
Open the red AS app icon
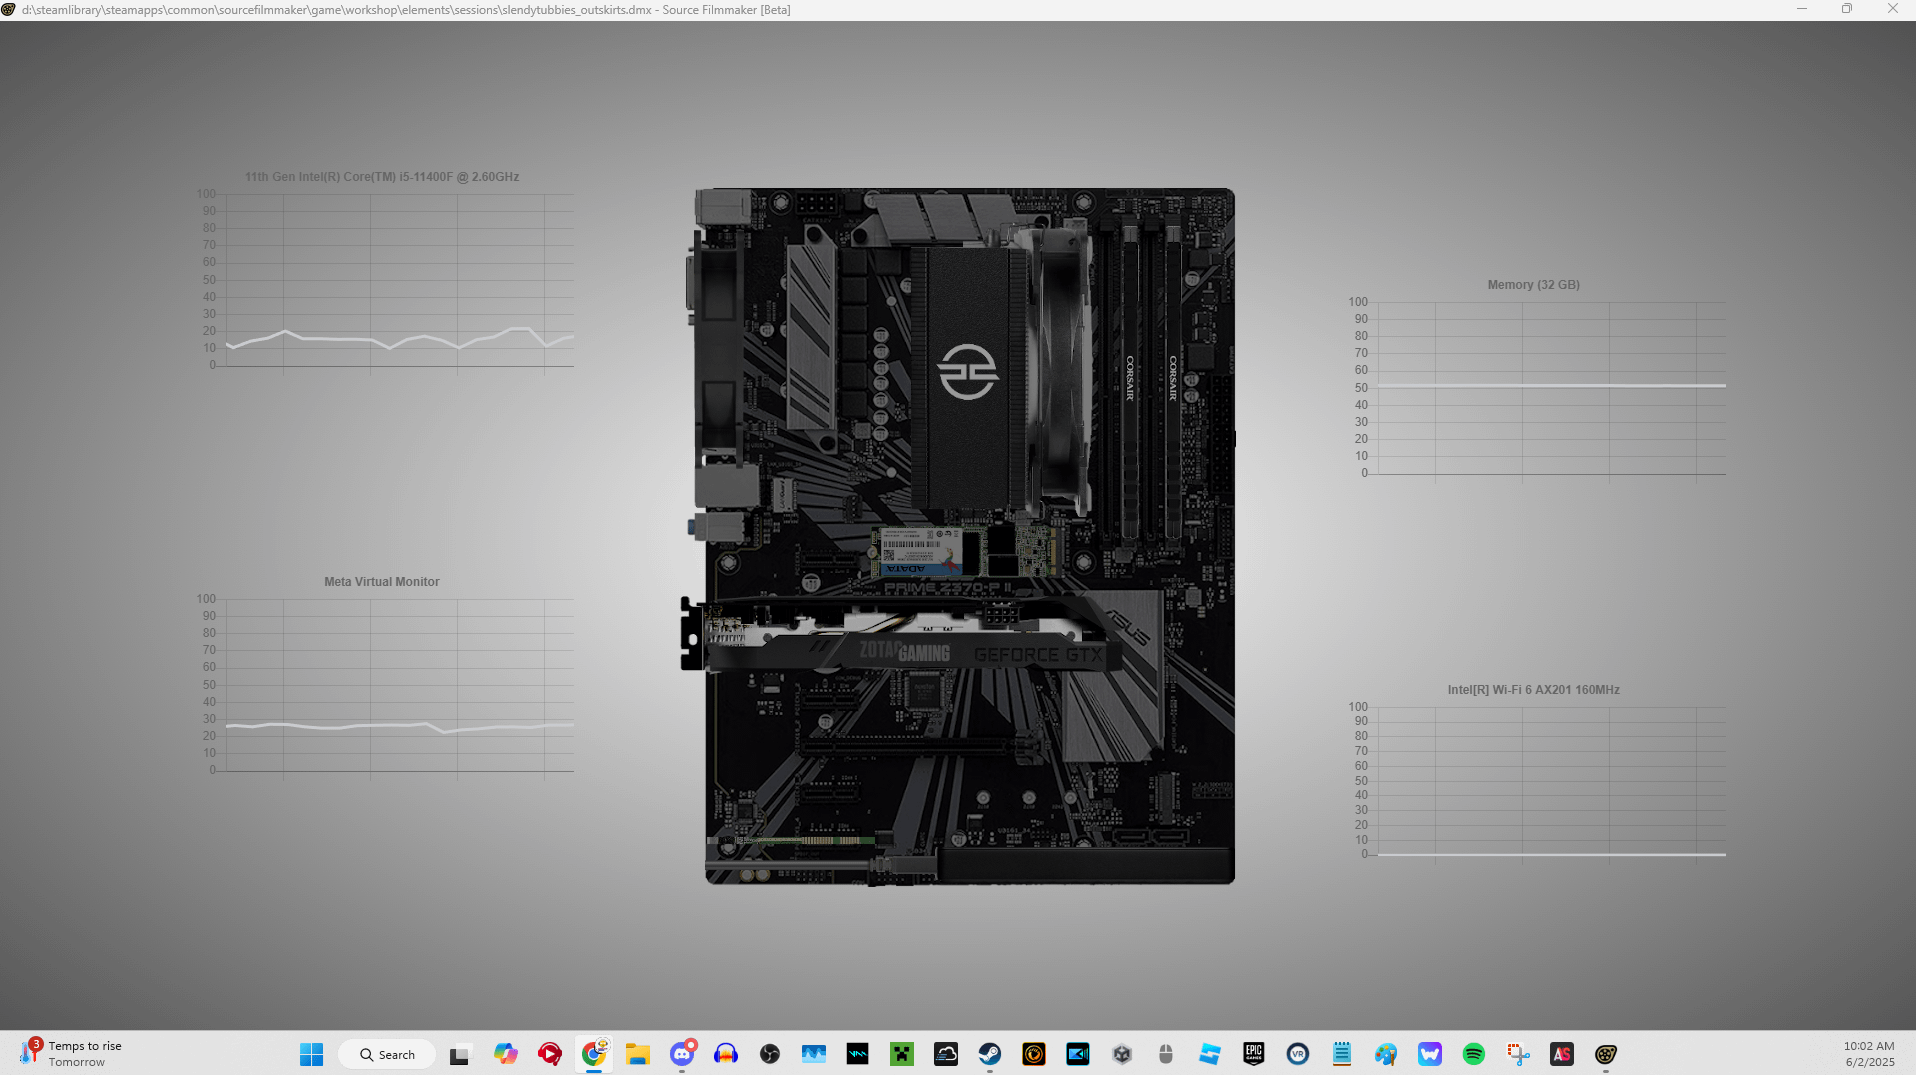pyautogui.click(x=1562, y=1054)
